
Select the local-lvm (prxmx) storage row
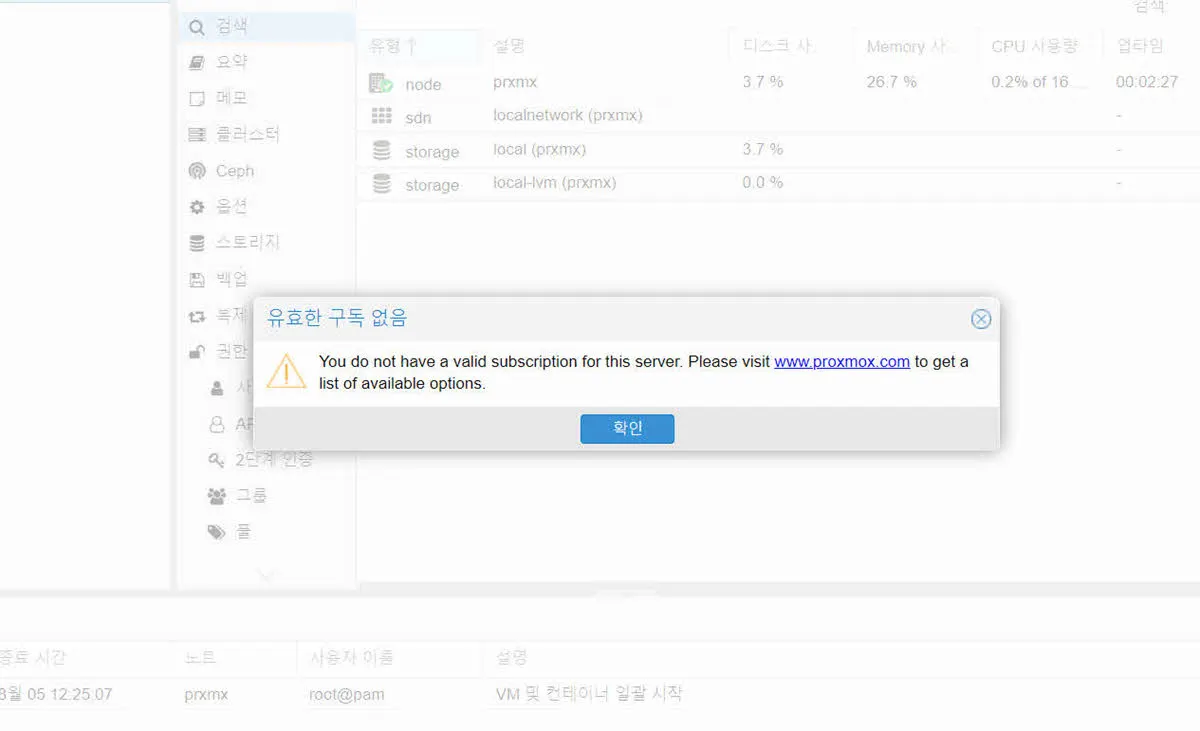point(780,183)
